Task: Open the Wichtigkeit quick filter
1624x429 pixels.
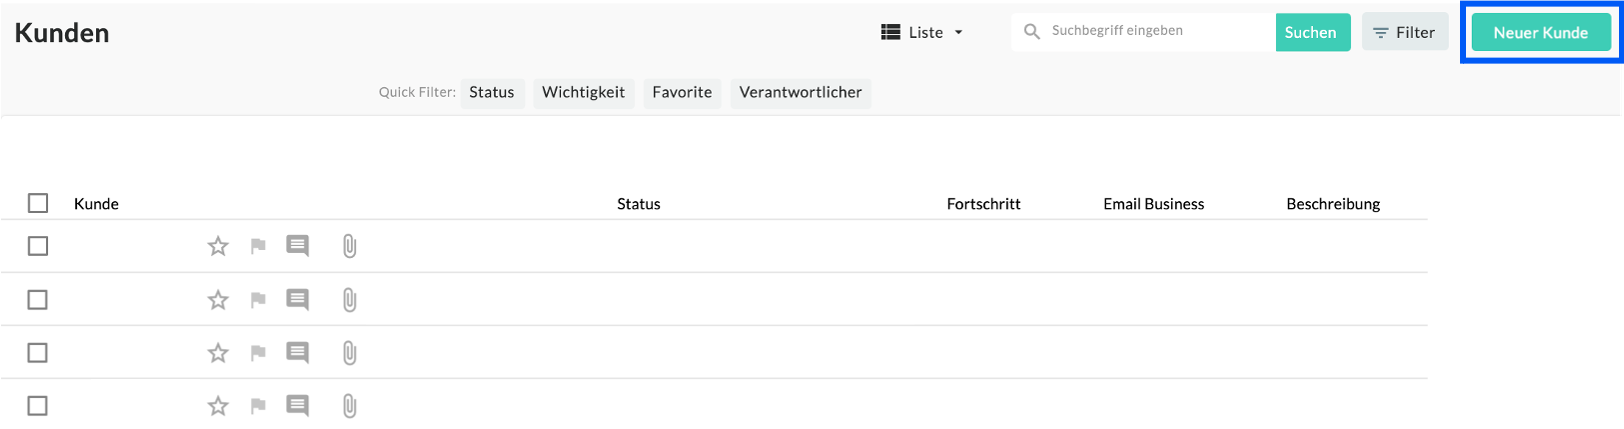Action: [583, 92]
